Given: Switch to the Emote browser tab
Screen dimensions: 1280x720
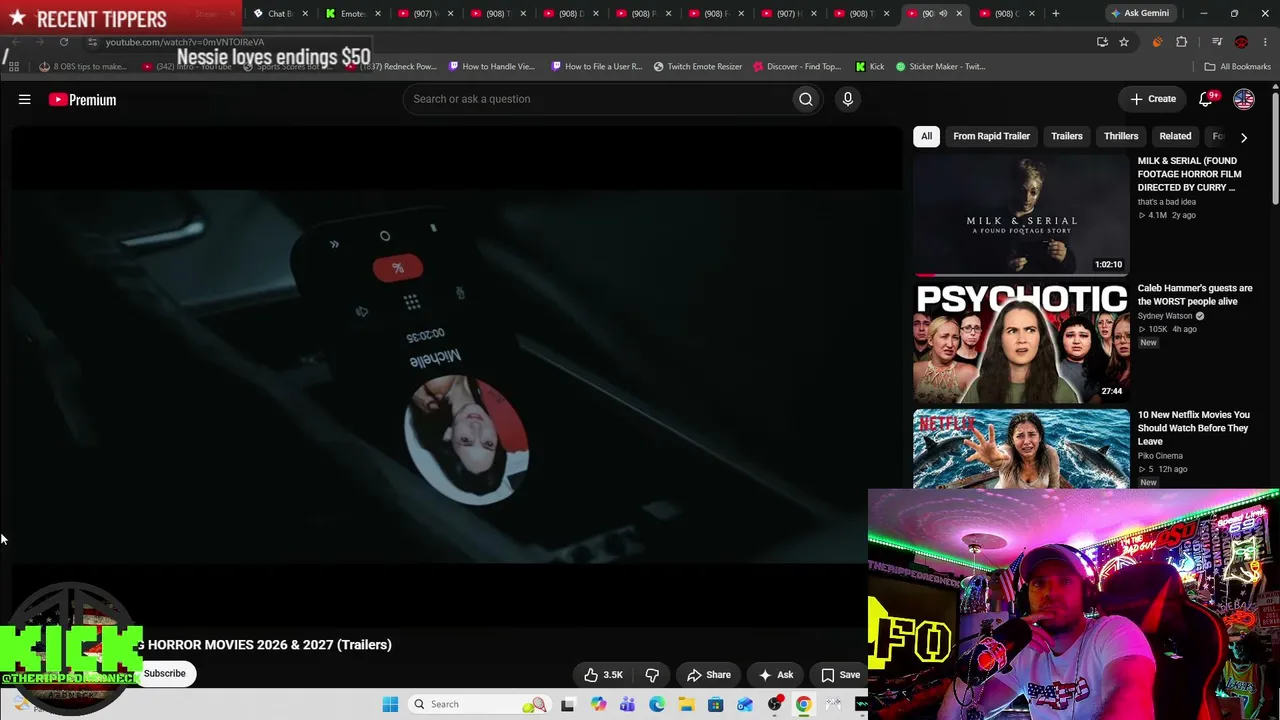Looking at the screenshot, I should click(352, 13).
